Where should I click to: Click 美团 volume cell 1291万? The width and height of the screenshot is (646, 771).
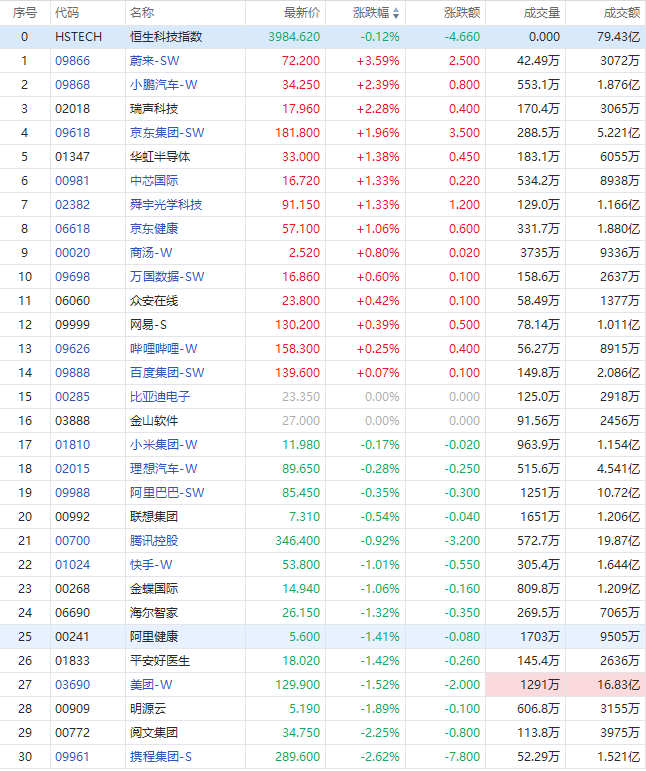click(x=540, y=685)
